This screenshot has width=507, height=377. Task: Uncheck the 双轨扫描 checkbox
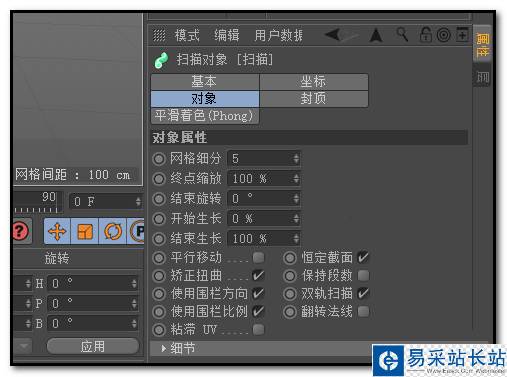coord(363,293)
